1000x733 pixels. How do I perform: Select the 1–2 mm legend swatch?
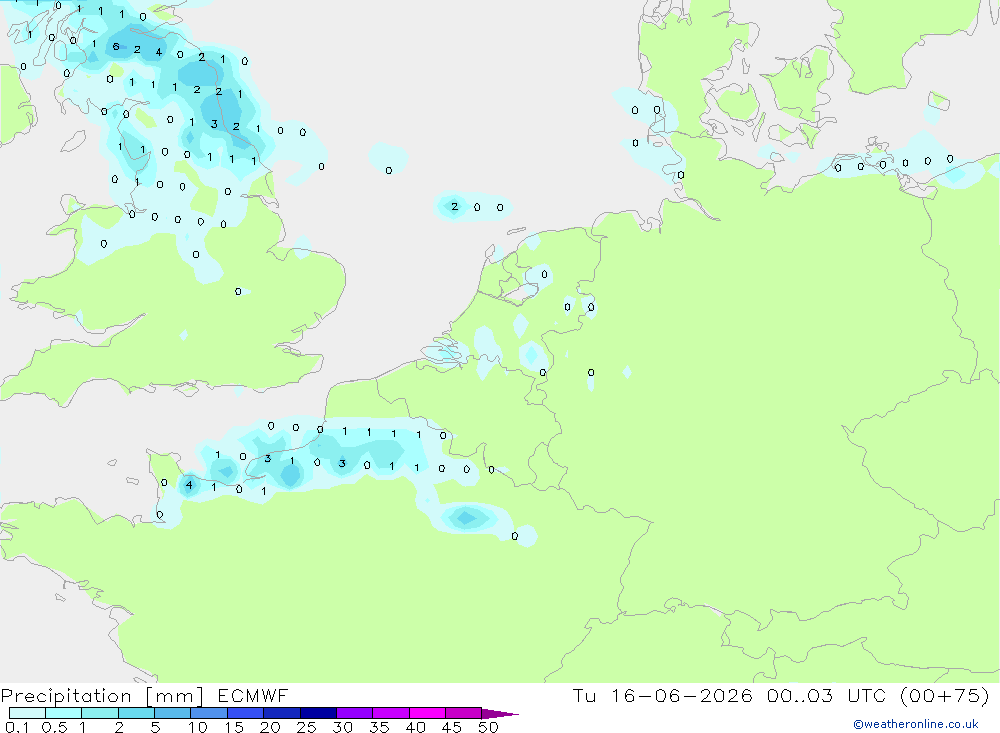(x=100, y=713)
